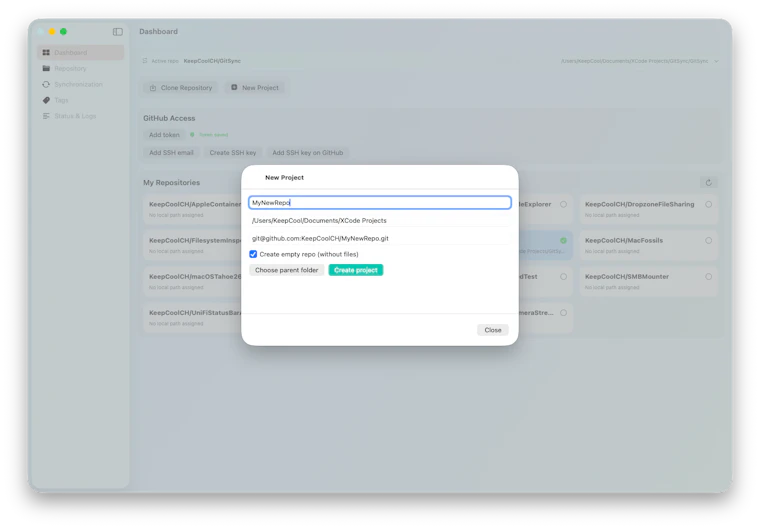Select radio button on the ...meraStre... card
This screenshot has width=760, height=529.
[563, 313]
